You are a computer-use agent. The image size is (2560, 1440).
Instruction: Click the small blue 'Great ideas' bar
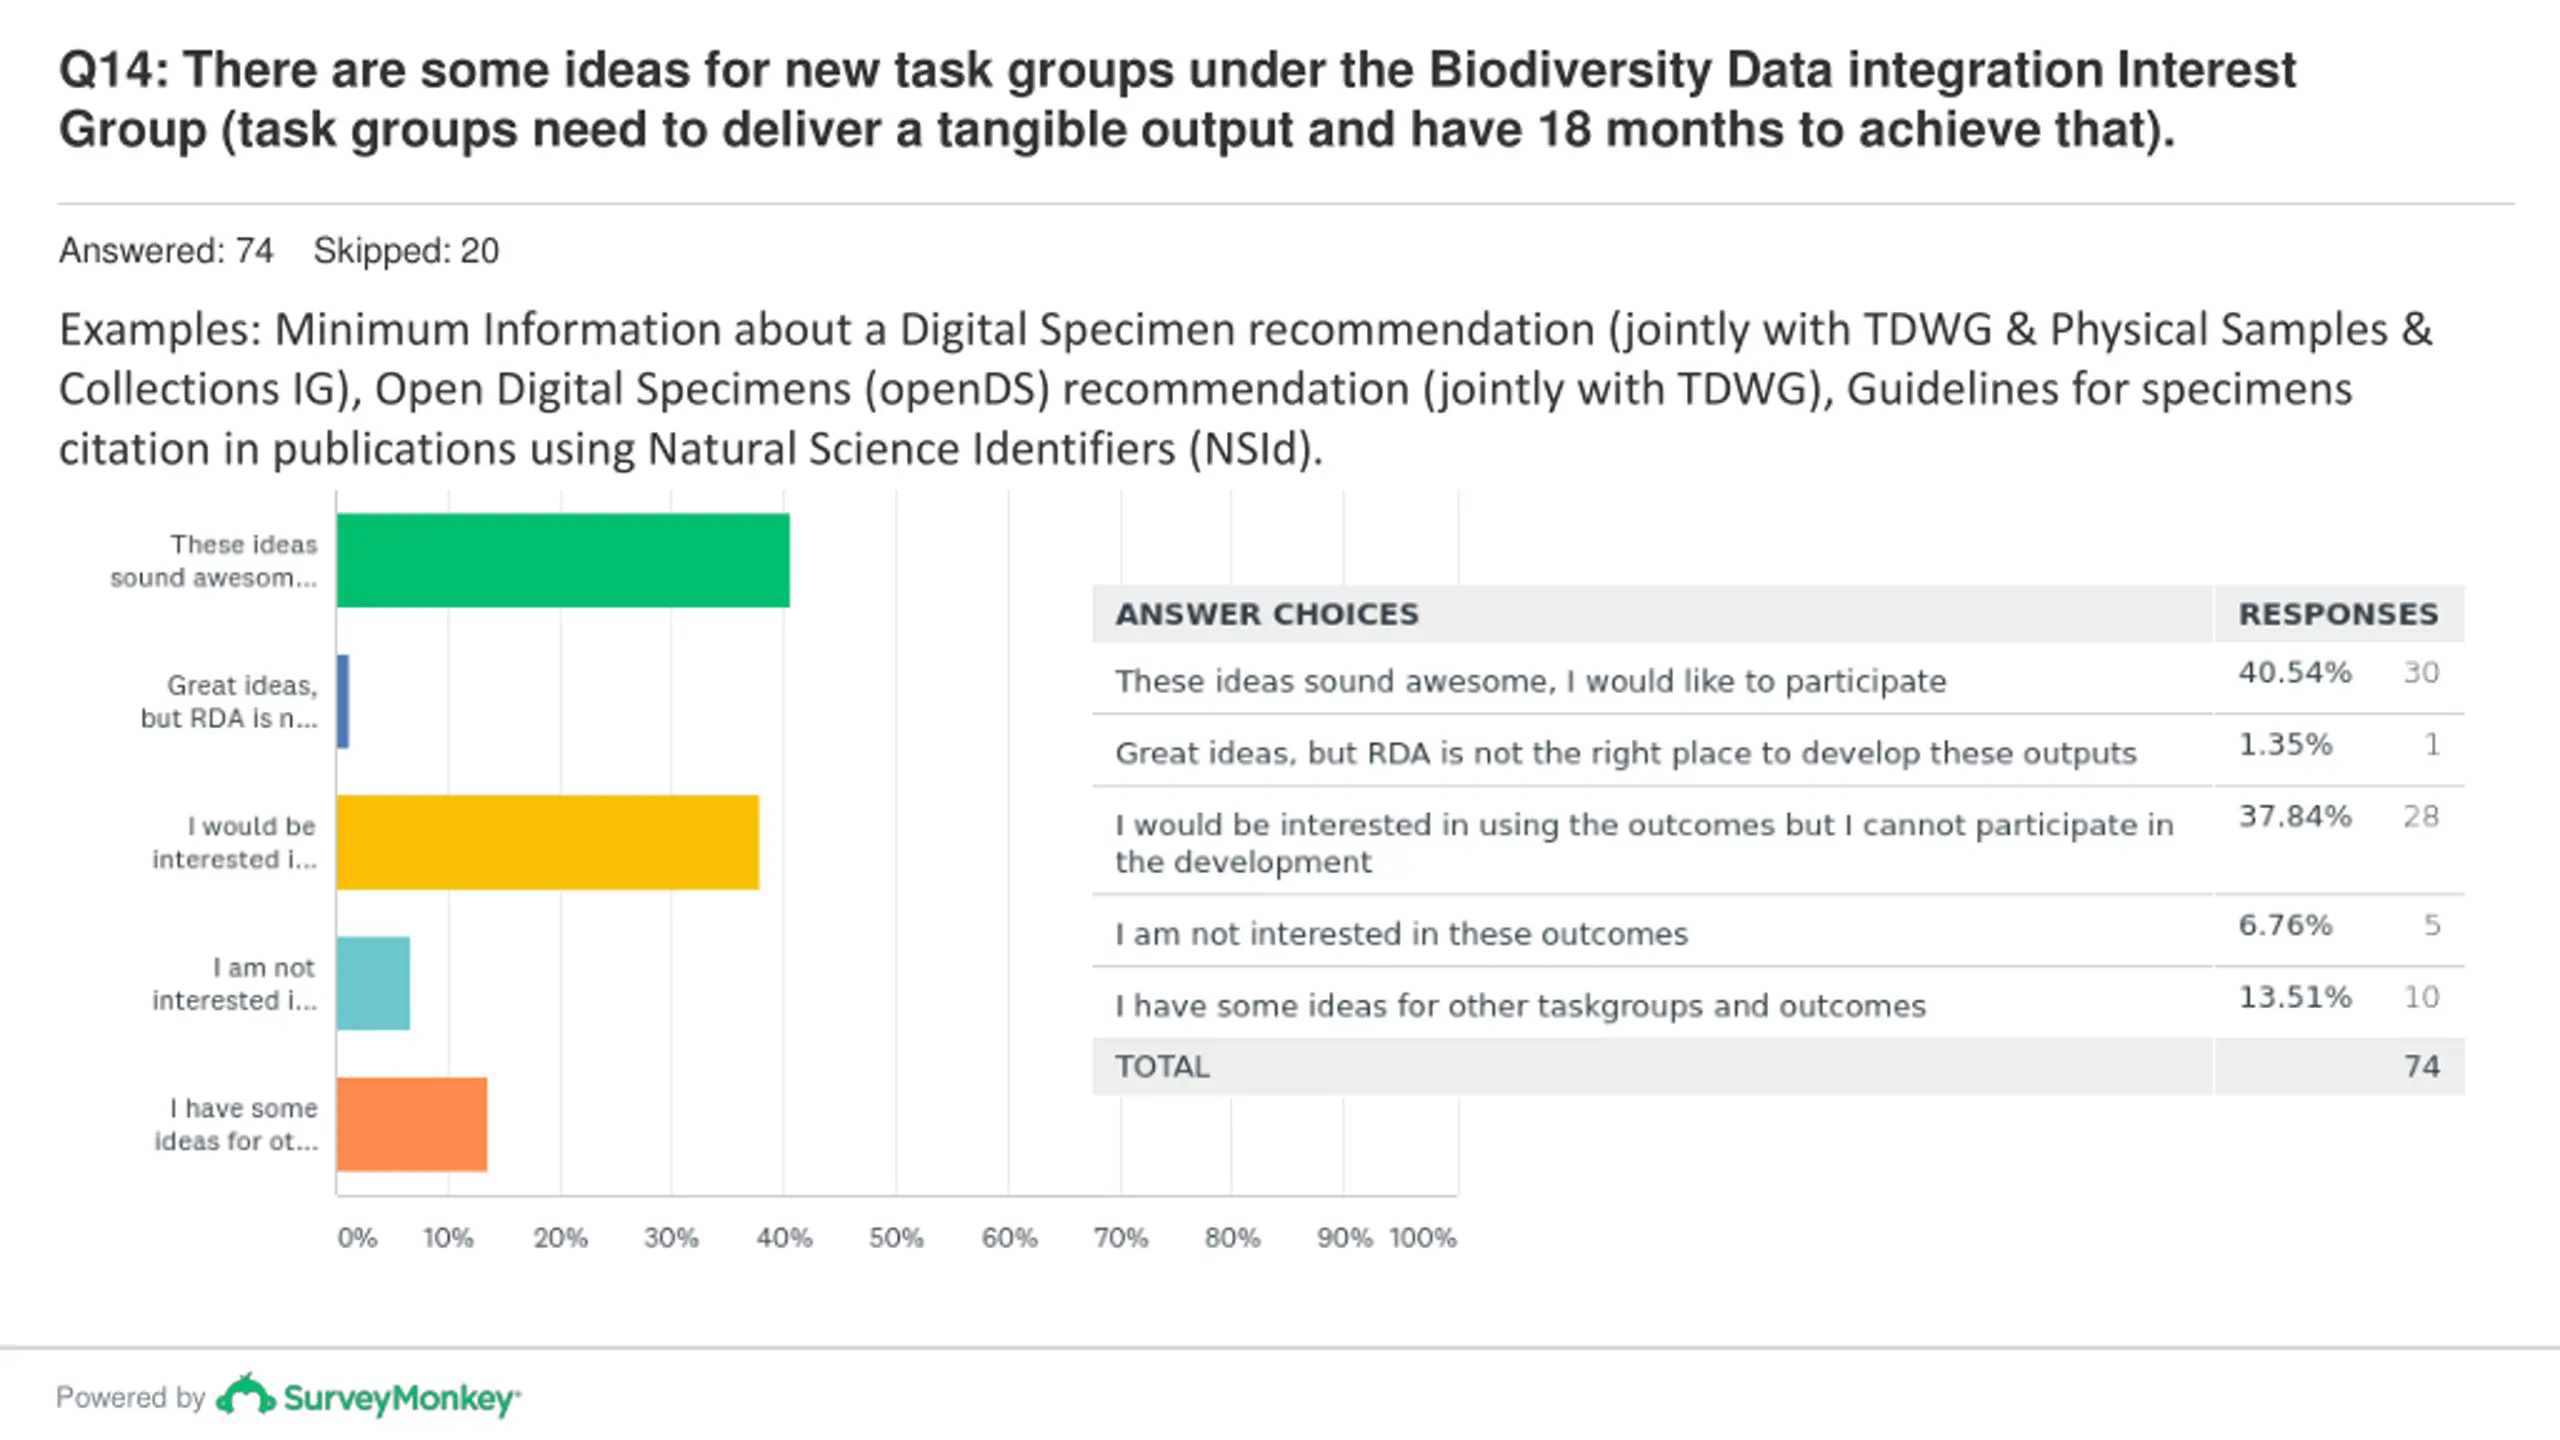tap(343, 701)
